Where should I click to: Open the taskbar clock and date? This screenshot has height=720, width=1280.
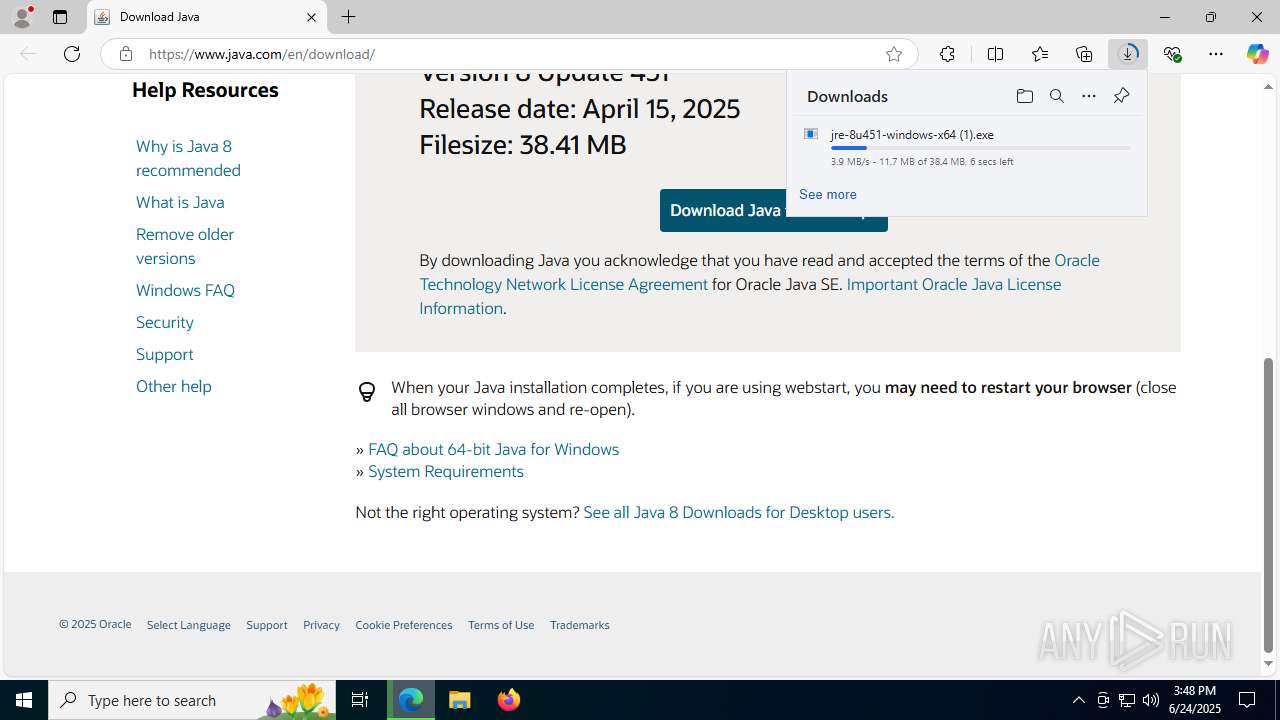1195,700
